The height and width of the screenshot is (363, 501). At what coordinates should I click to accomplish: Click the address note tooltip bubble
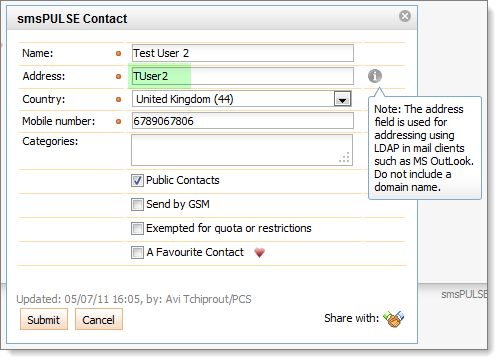[425, 148]
